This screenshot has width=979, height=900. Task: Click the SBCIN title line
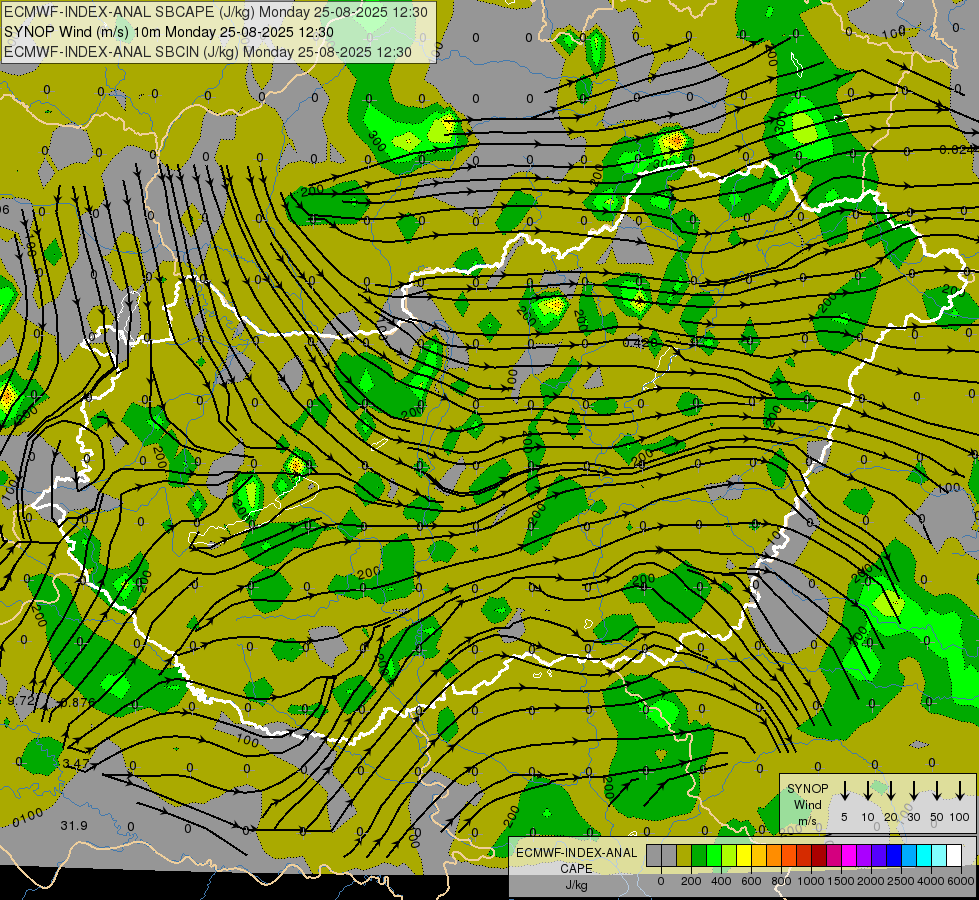click(208, 52)
